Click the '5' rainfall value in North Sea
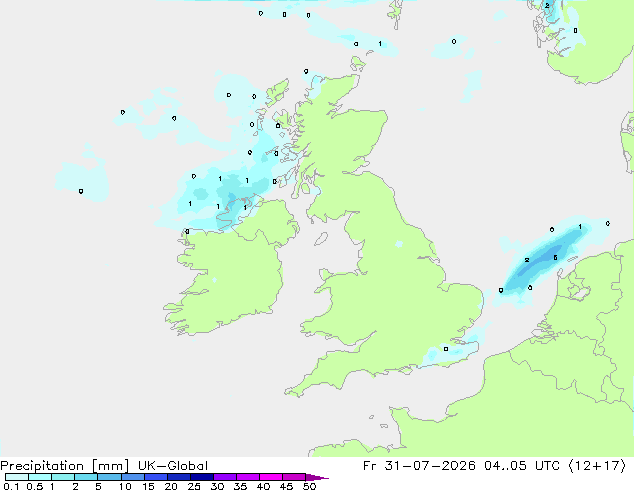This screenshot has width=634, height=490. point(555,258)
